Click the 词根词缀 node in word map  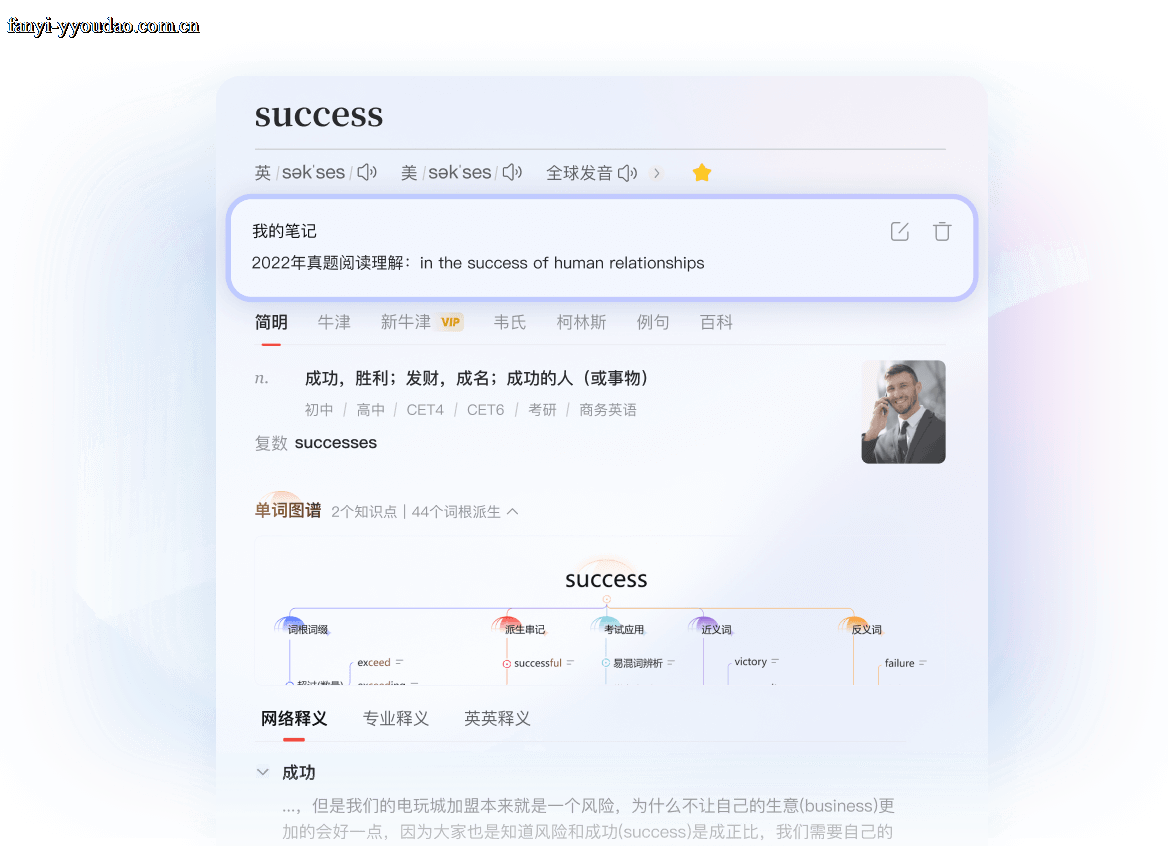pyautogui.click(x=308, y=629)
